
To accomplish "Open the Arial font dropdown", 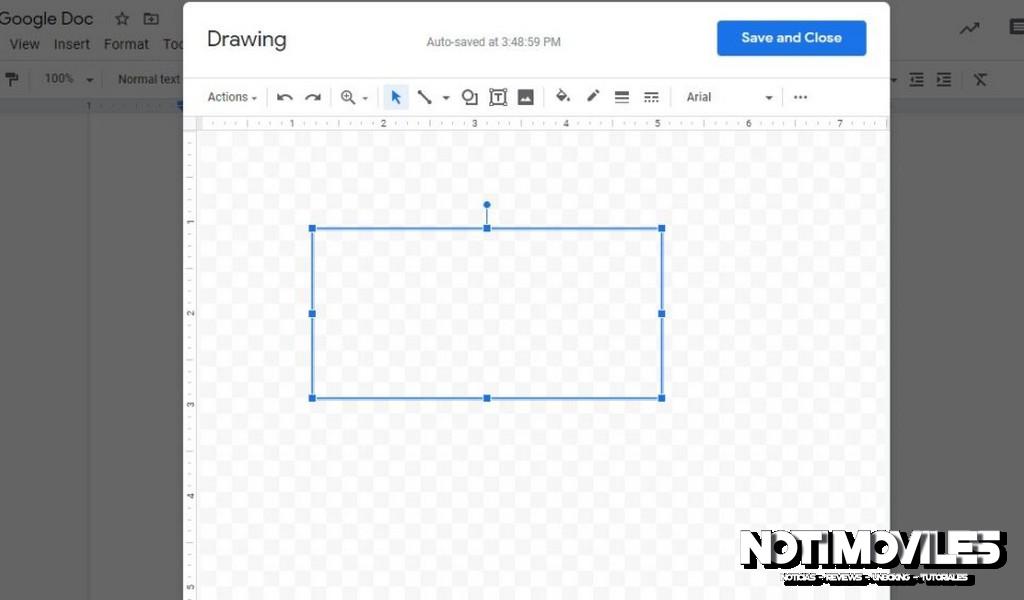I will (x=728, y=96).
